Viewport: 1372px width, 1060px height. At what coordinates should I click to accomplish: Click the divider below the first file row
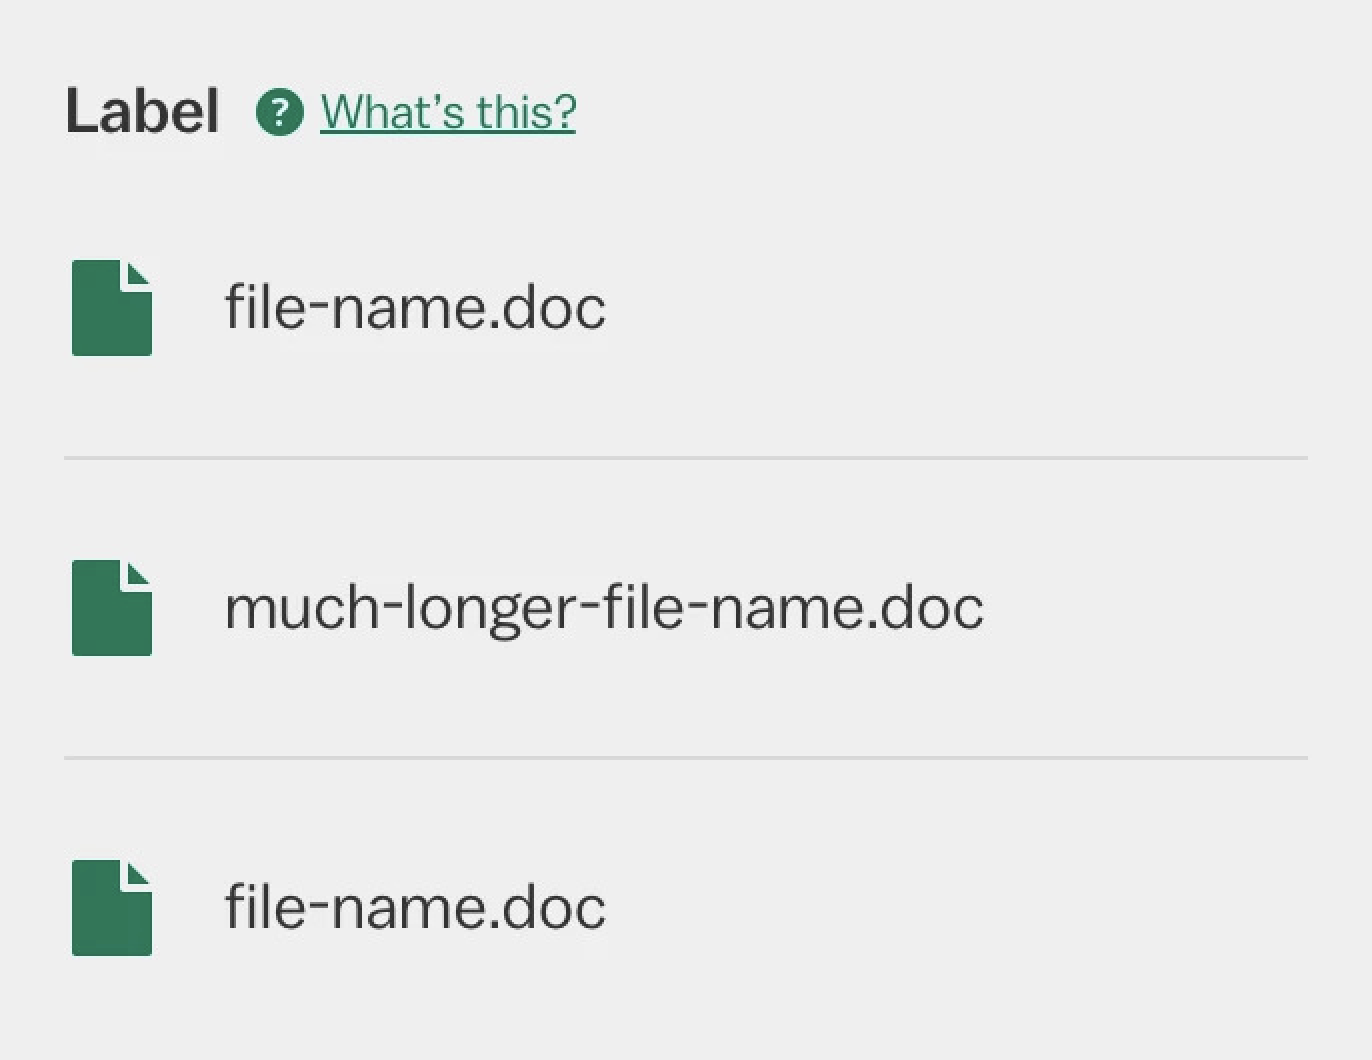(x=685, y=457)
